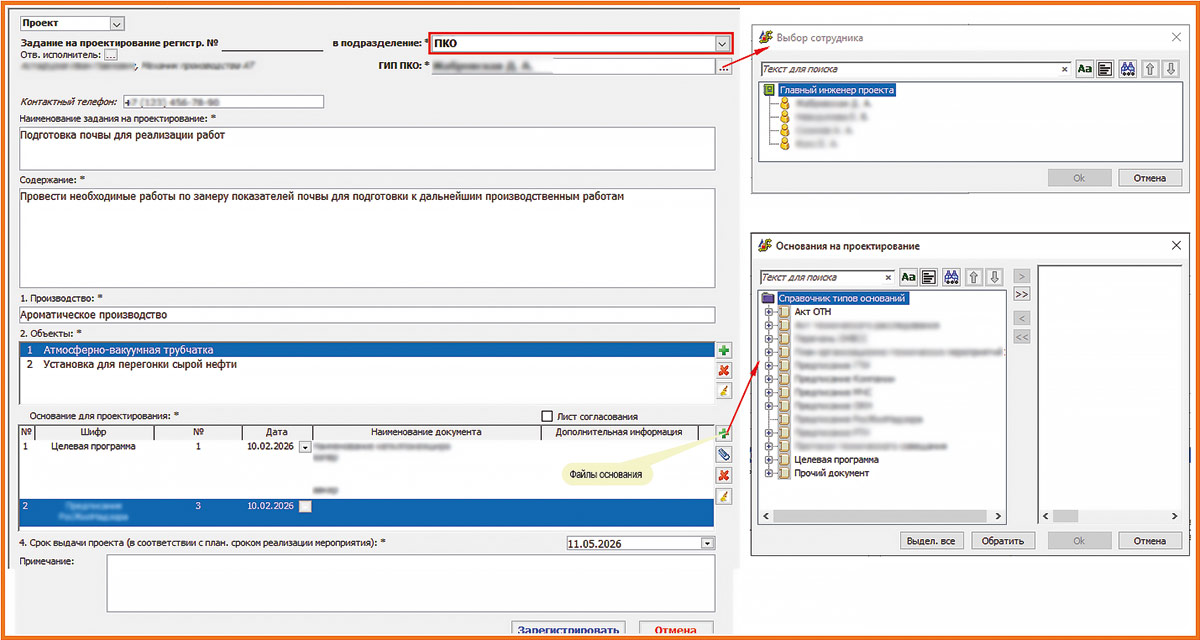The height and width of the screenshot is (640, 1200).
Task: Toggle the Aa case-match icon in Основания на проектирование
Action: [x=908, y=277]
